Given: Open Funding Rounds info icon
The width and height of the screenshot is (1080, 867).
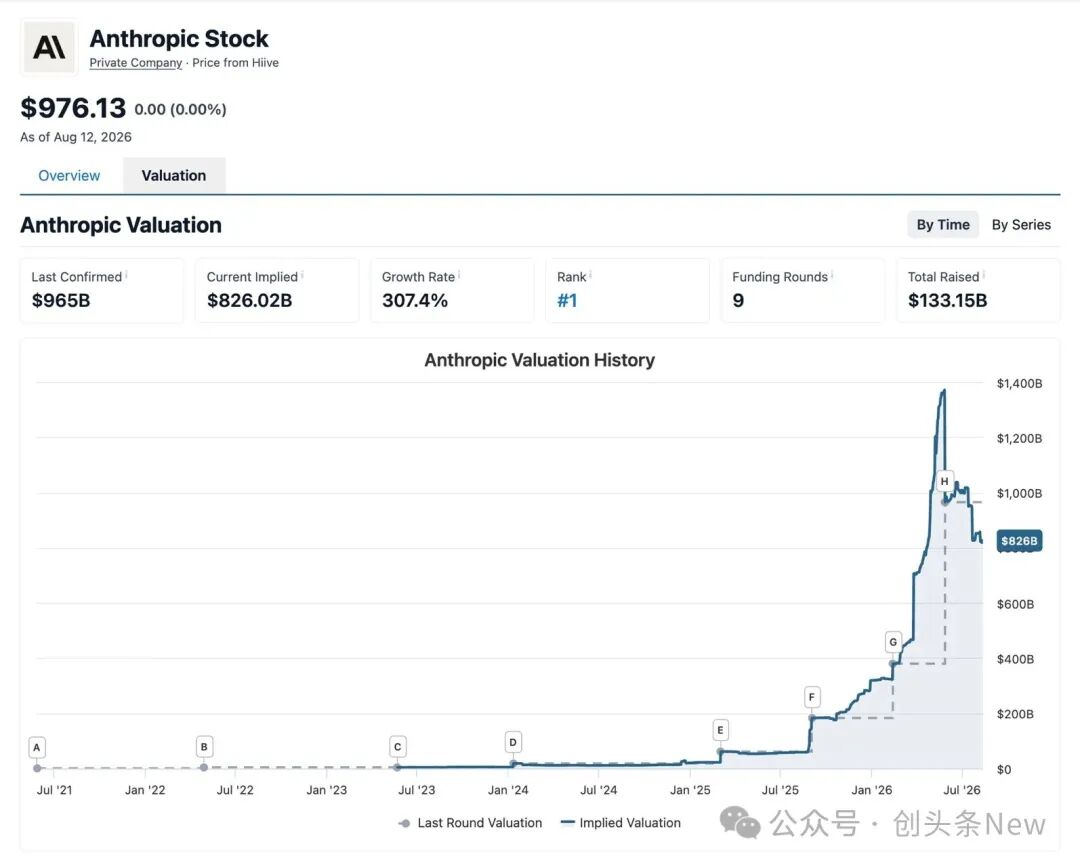Looking at the screenshot, I should click(x=832, y=275).
